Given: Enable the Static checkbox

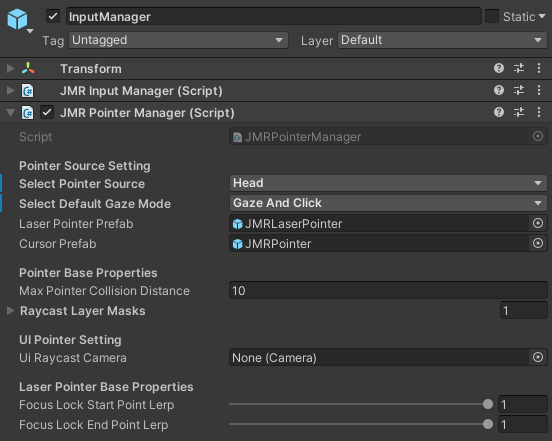Looking at the screenshot, I should pyautogui.click(x=492, y=16).
